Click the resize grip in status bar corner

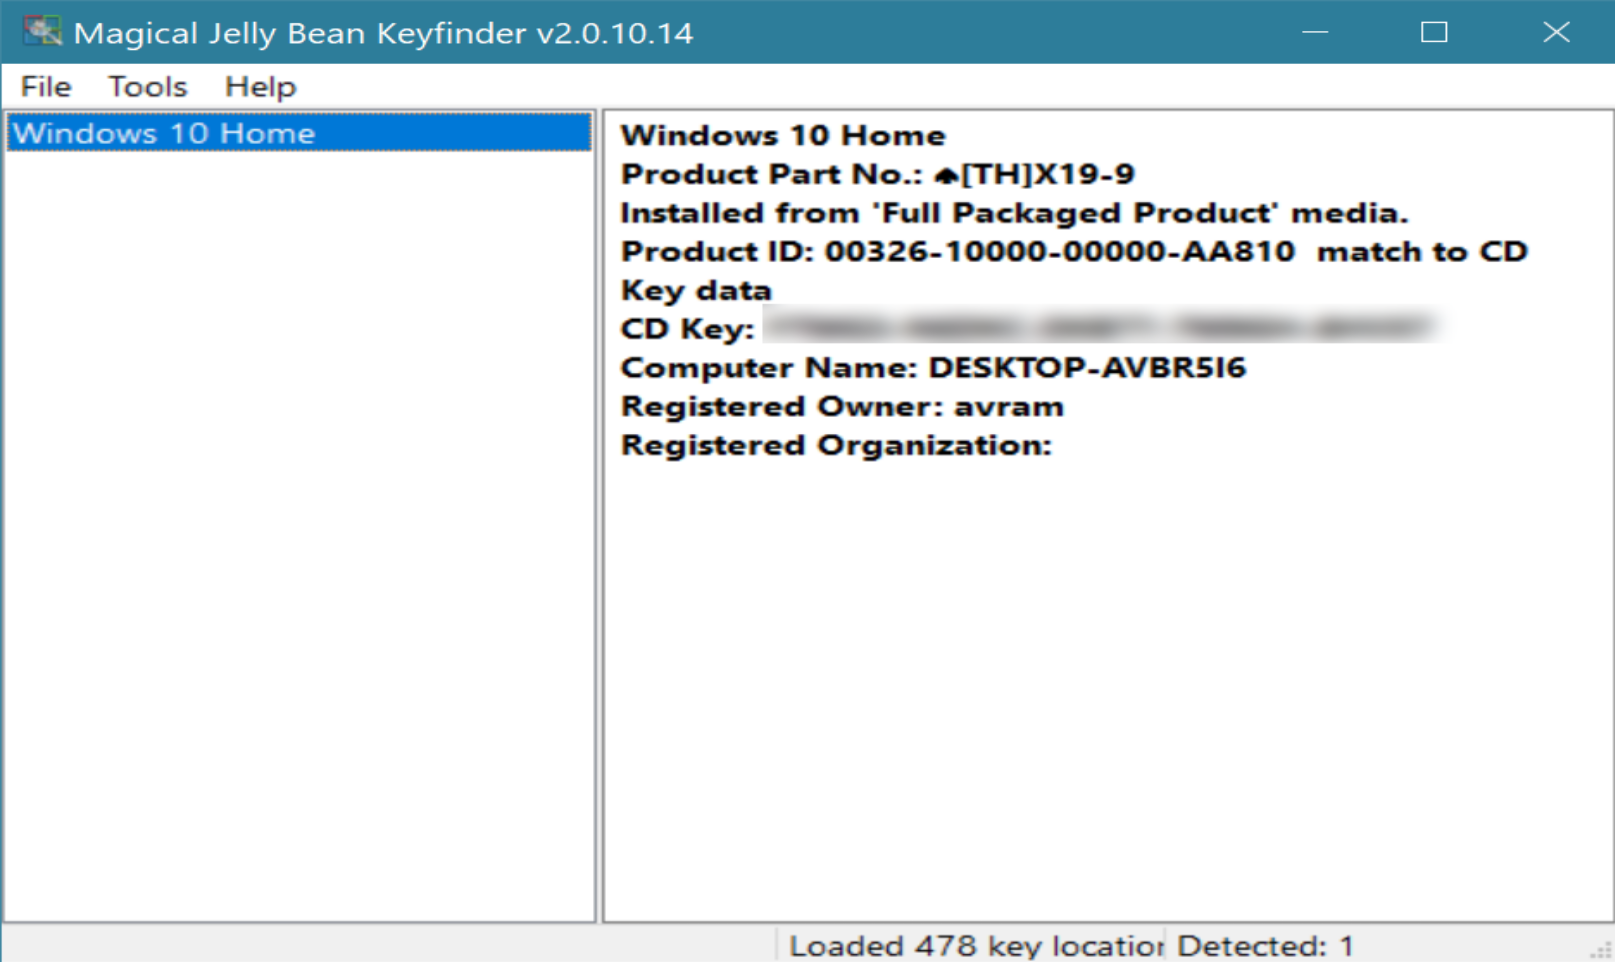pyautogui.click(x=1600, y=949)
